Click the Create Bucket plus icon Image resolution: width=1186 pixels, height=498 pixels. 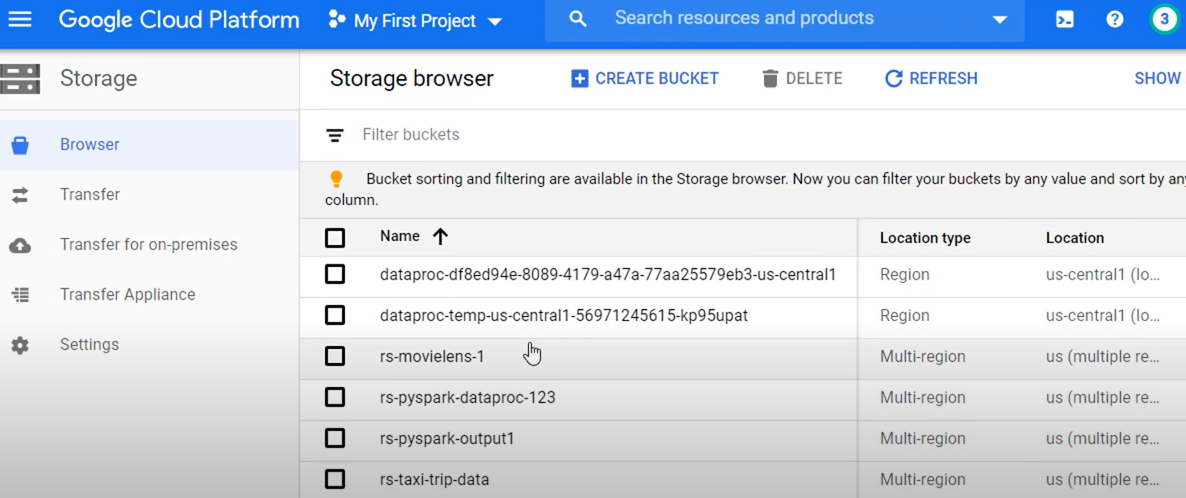coord(579,79)
